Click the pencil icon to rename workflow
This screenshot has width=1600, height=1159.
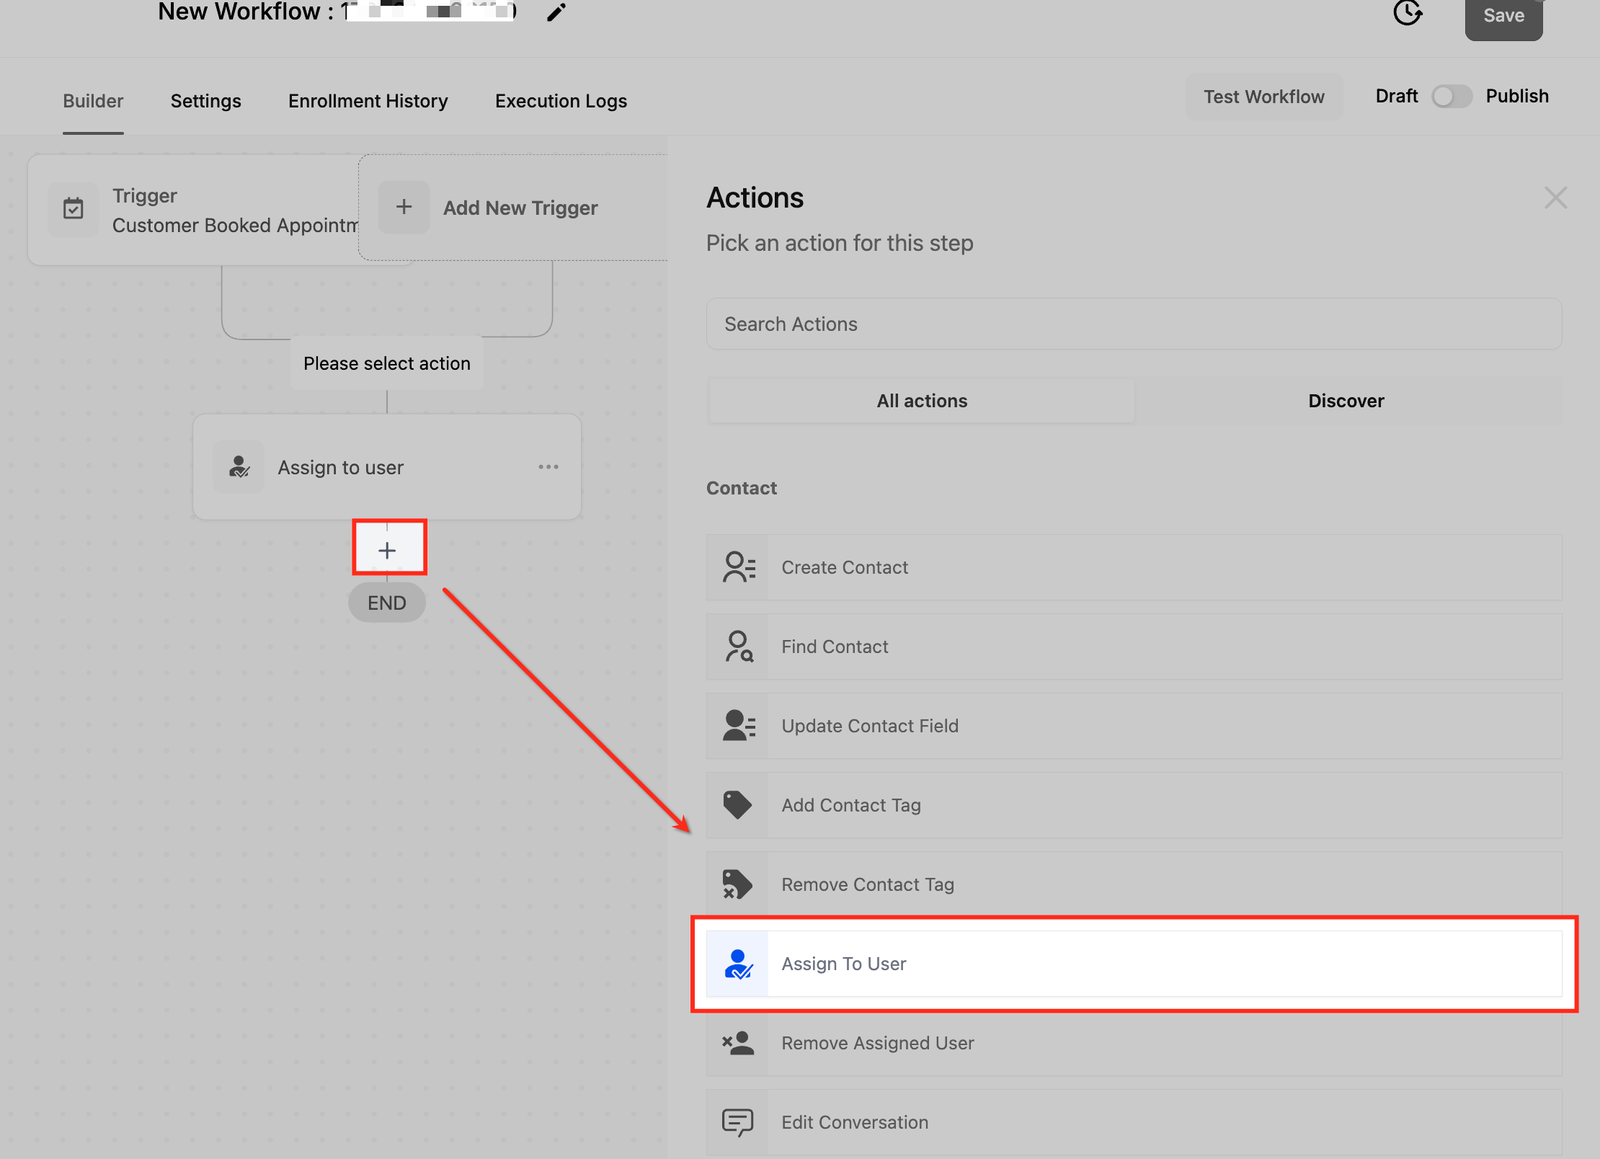pyautogui.click(x=556, y=13)
